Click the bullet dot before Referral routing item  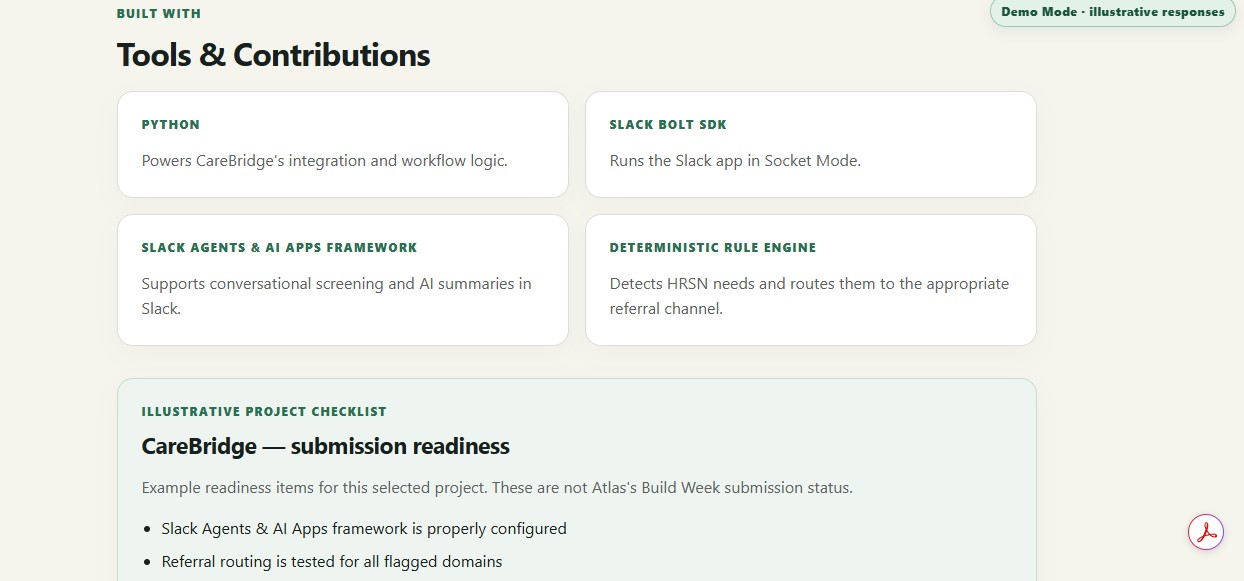tap(148, 562)
